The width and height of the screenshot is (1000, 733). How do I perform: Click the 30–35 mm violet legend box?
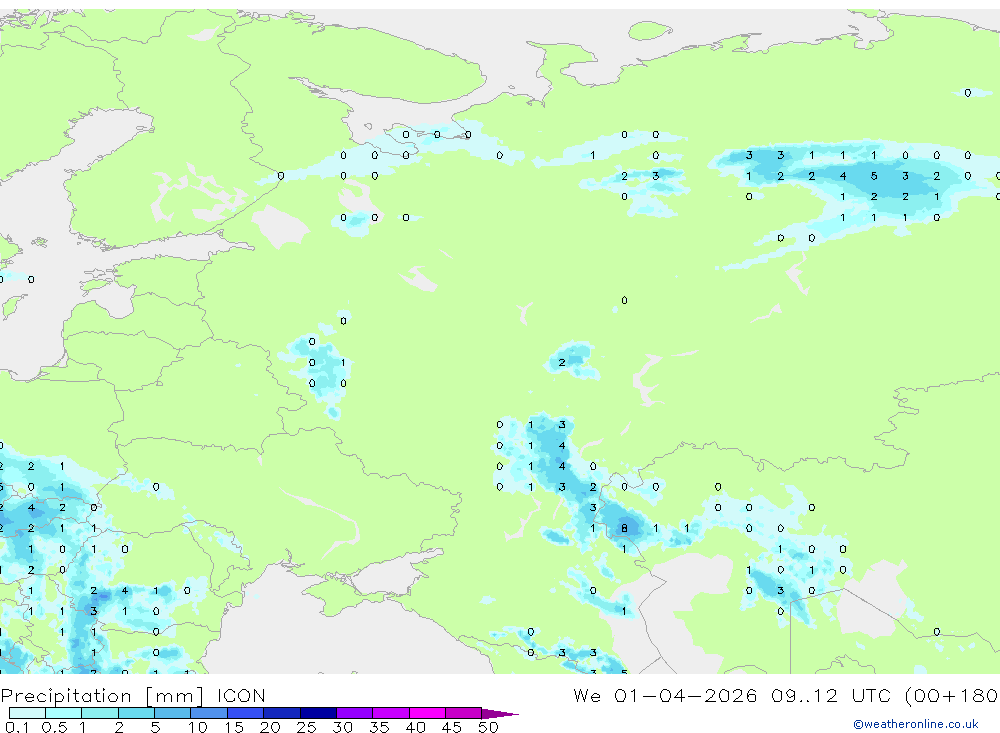click(355, 713)
